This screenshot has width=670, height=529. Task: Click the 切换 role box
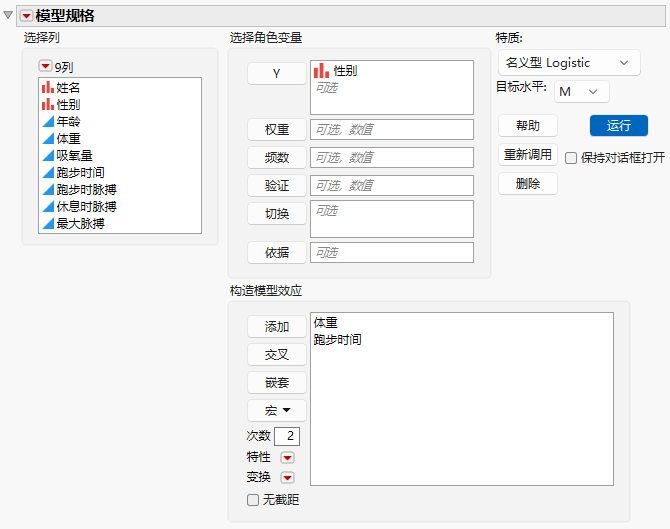tap(392, 219)
